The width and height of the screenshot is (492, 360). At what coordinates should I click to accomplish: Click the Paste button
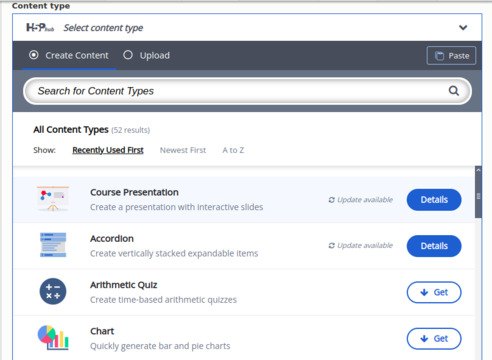[451, 56]
